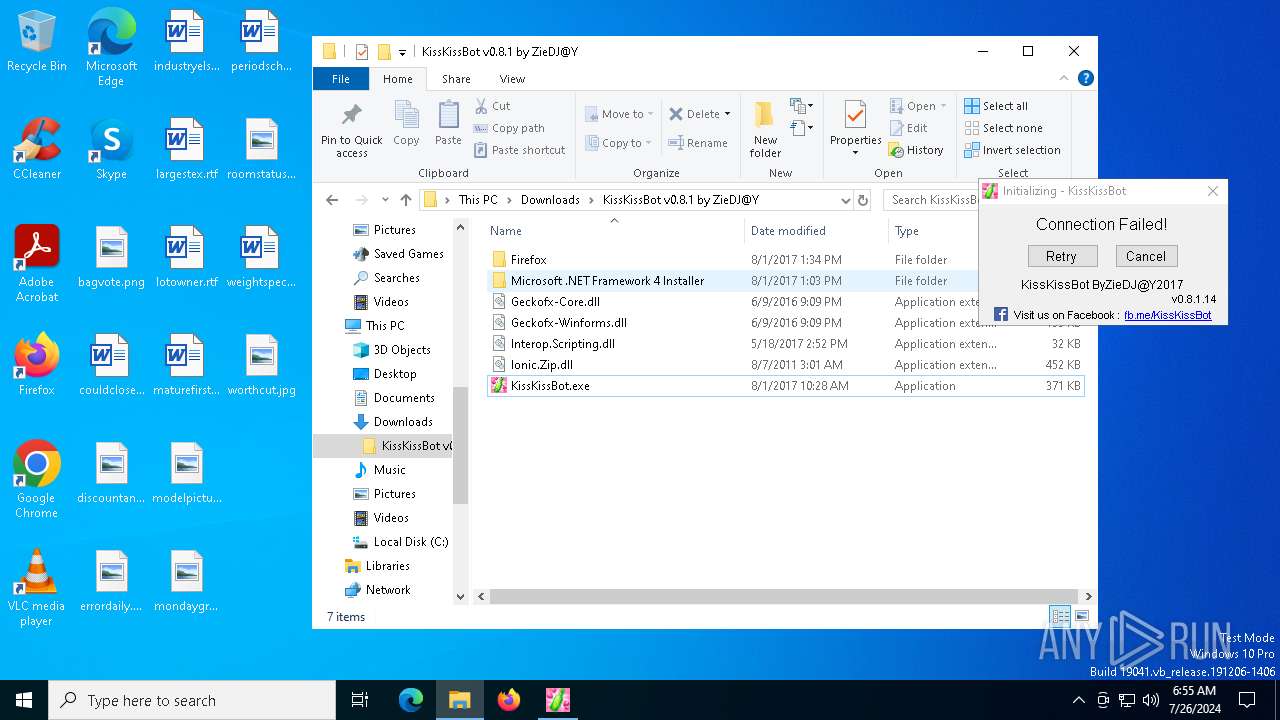Open file History in ribbon

917,150
